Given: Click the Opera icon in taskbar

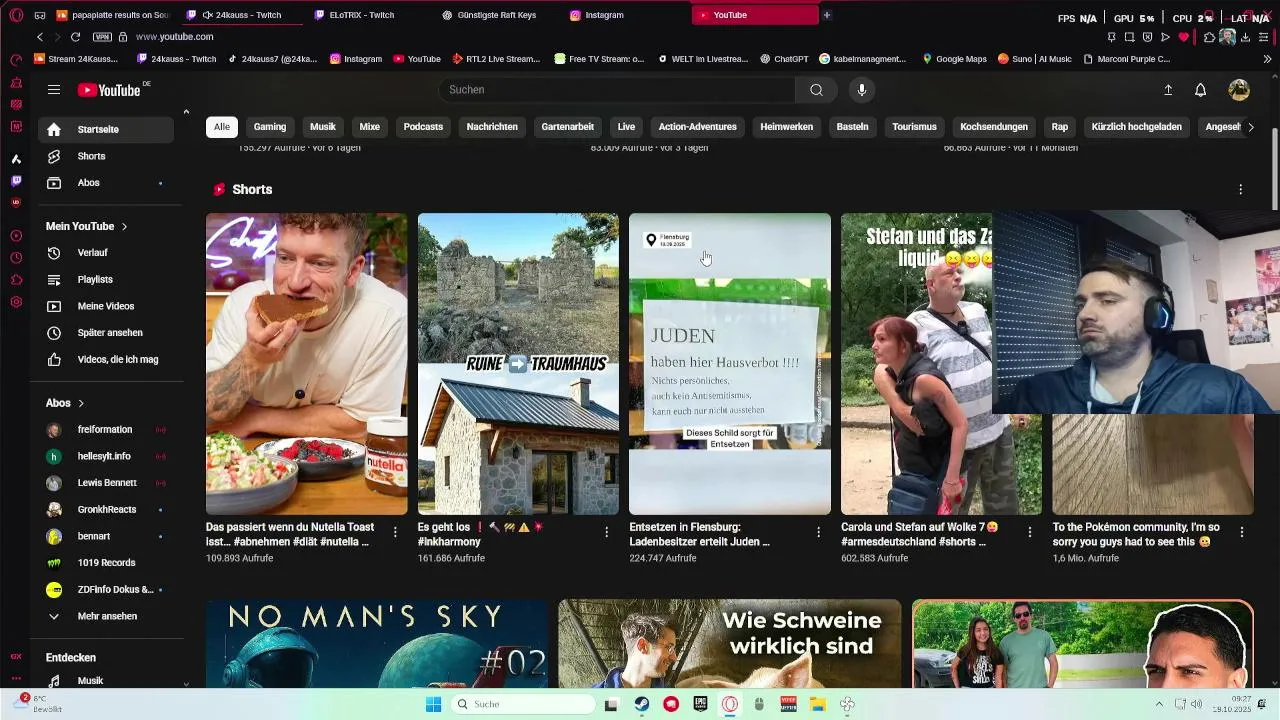Looking at the screenshot, I should 730,704.
